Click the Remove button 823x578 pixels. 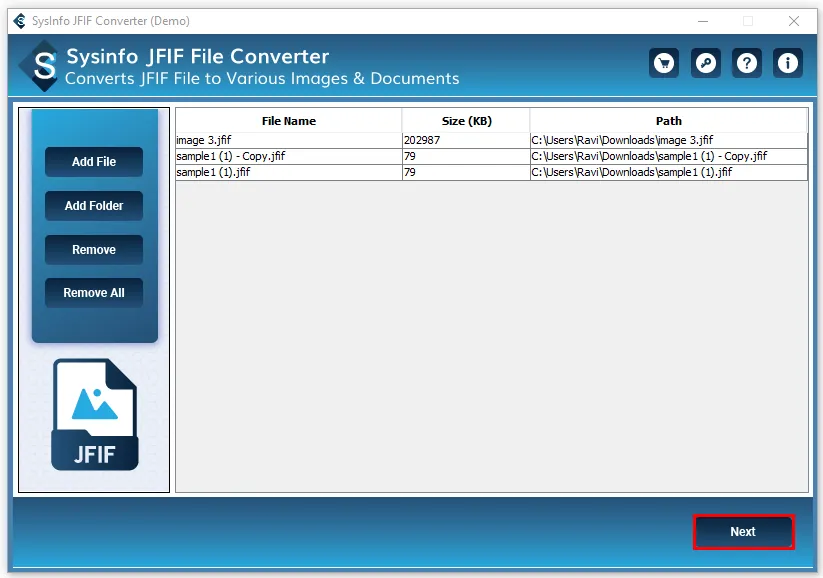click(94, 250)
